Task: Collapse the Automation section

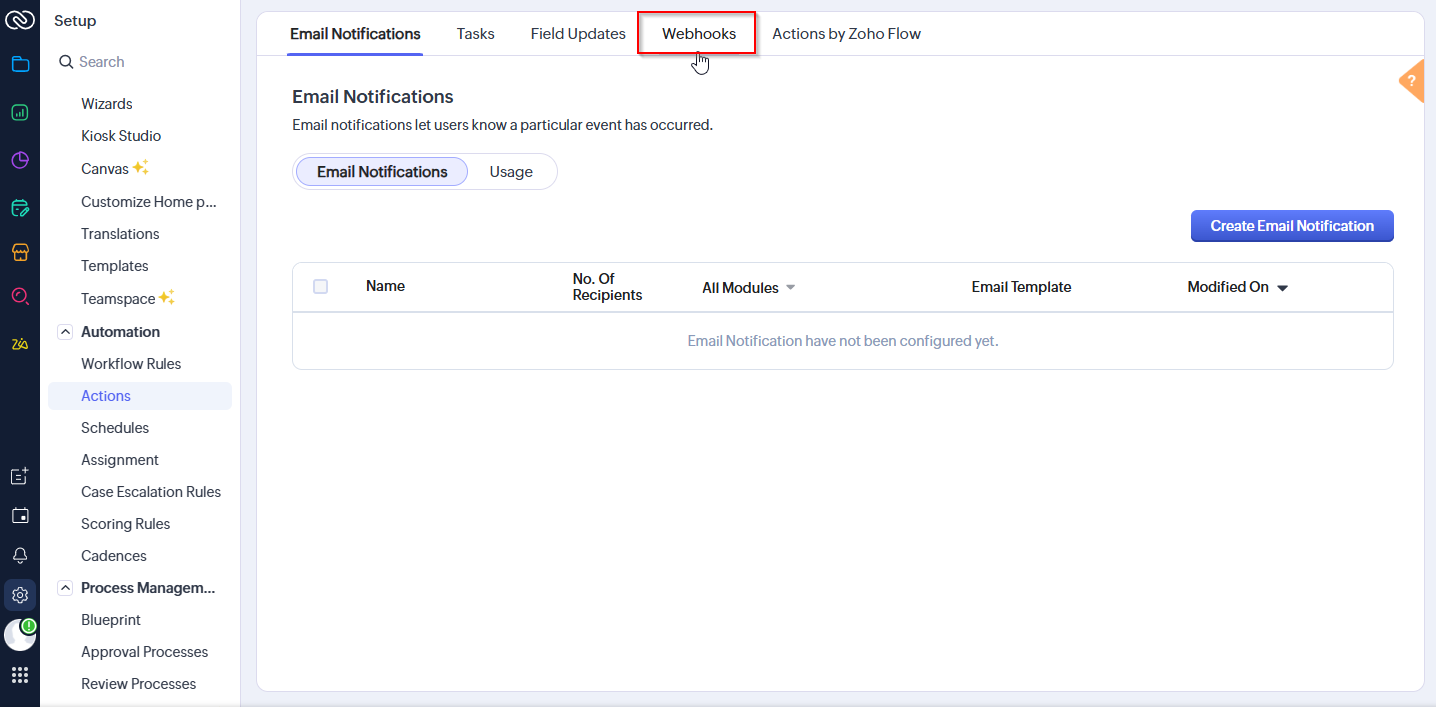Action: [x=65, y=332]
